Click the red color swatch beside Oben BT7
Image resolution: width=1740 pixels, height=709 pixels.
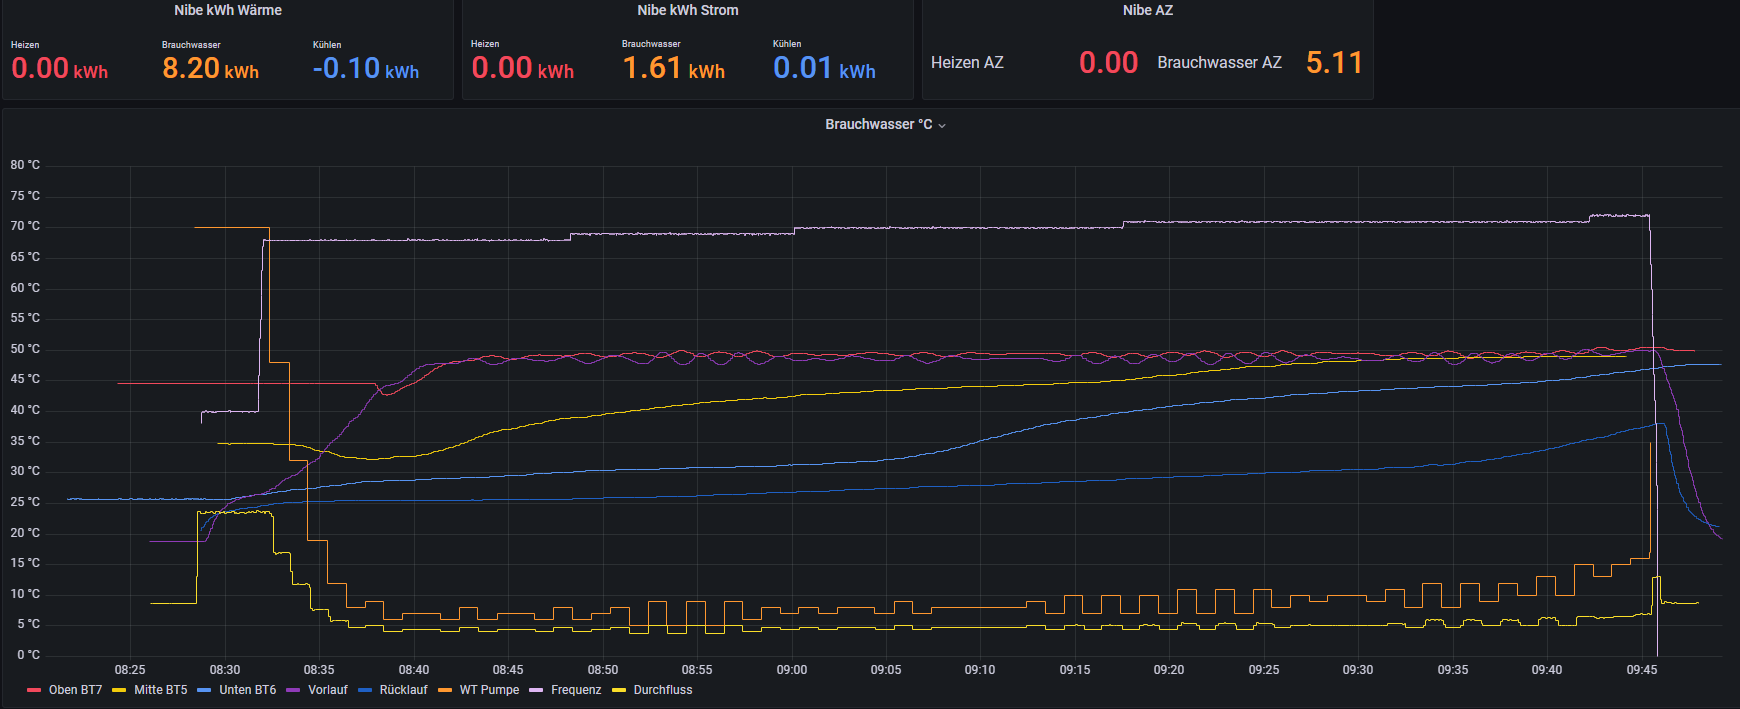(x=34, y=690)
